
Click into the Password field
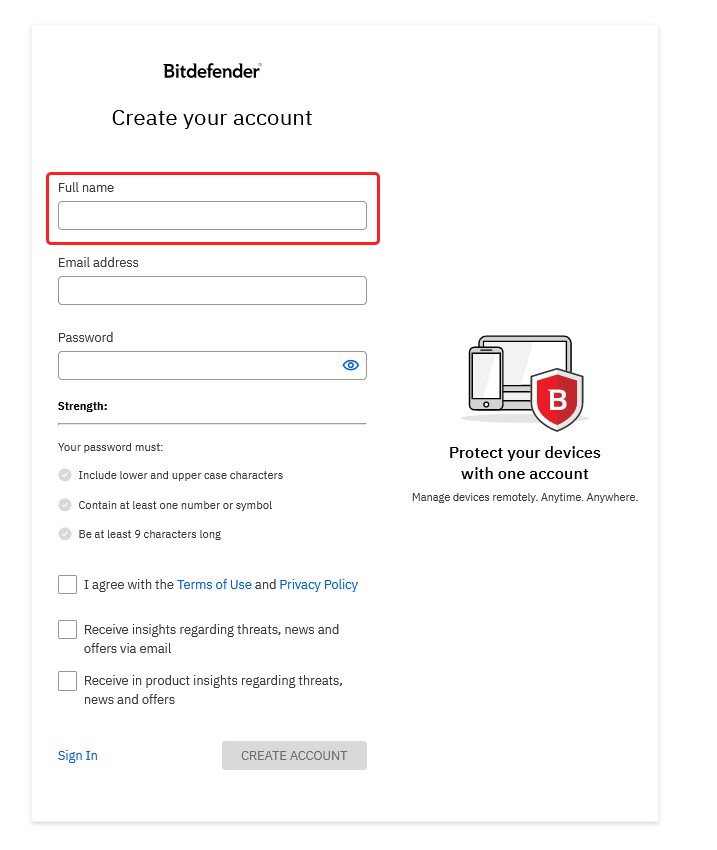[212, 365]
